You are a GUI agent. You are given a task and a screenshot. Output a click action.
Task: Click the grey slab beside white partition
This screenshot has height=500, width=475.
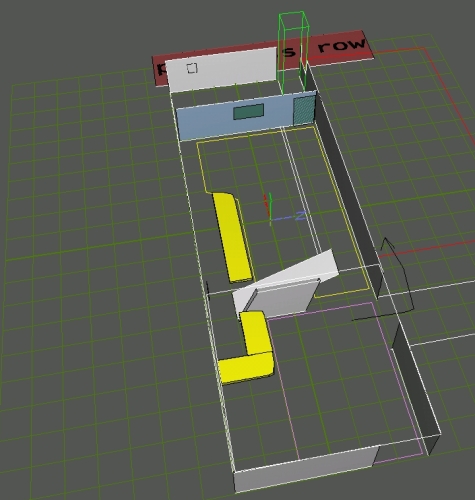tap(283, 298)
